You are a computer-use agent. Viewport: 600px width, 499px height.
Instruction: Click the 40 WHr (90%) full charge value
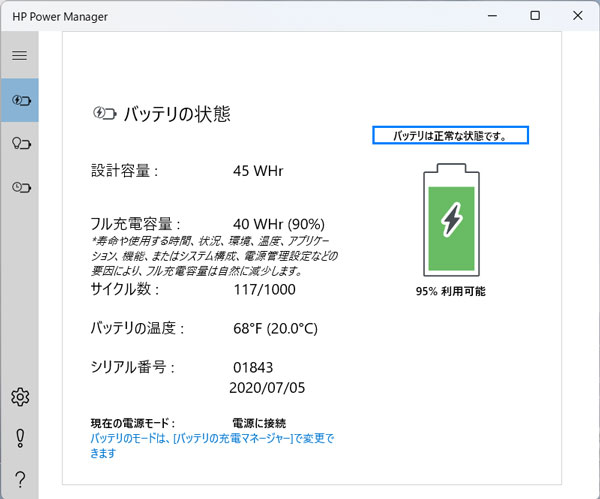pyautogui.click(x=278, y=224)
